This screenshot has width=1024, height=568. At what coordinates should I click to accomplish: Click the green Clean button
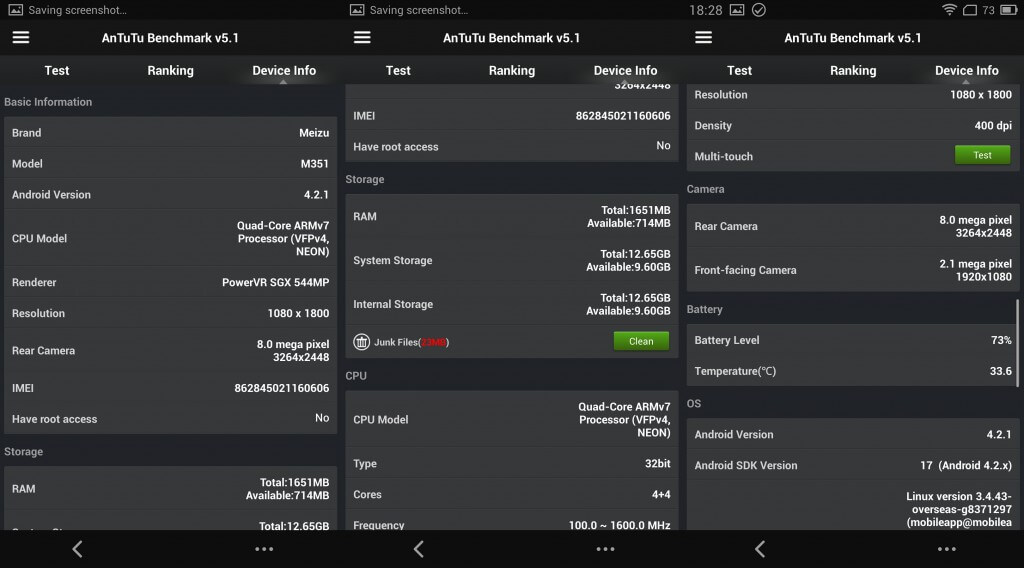point(641,341)
